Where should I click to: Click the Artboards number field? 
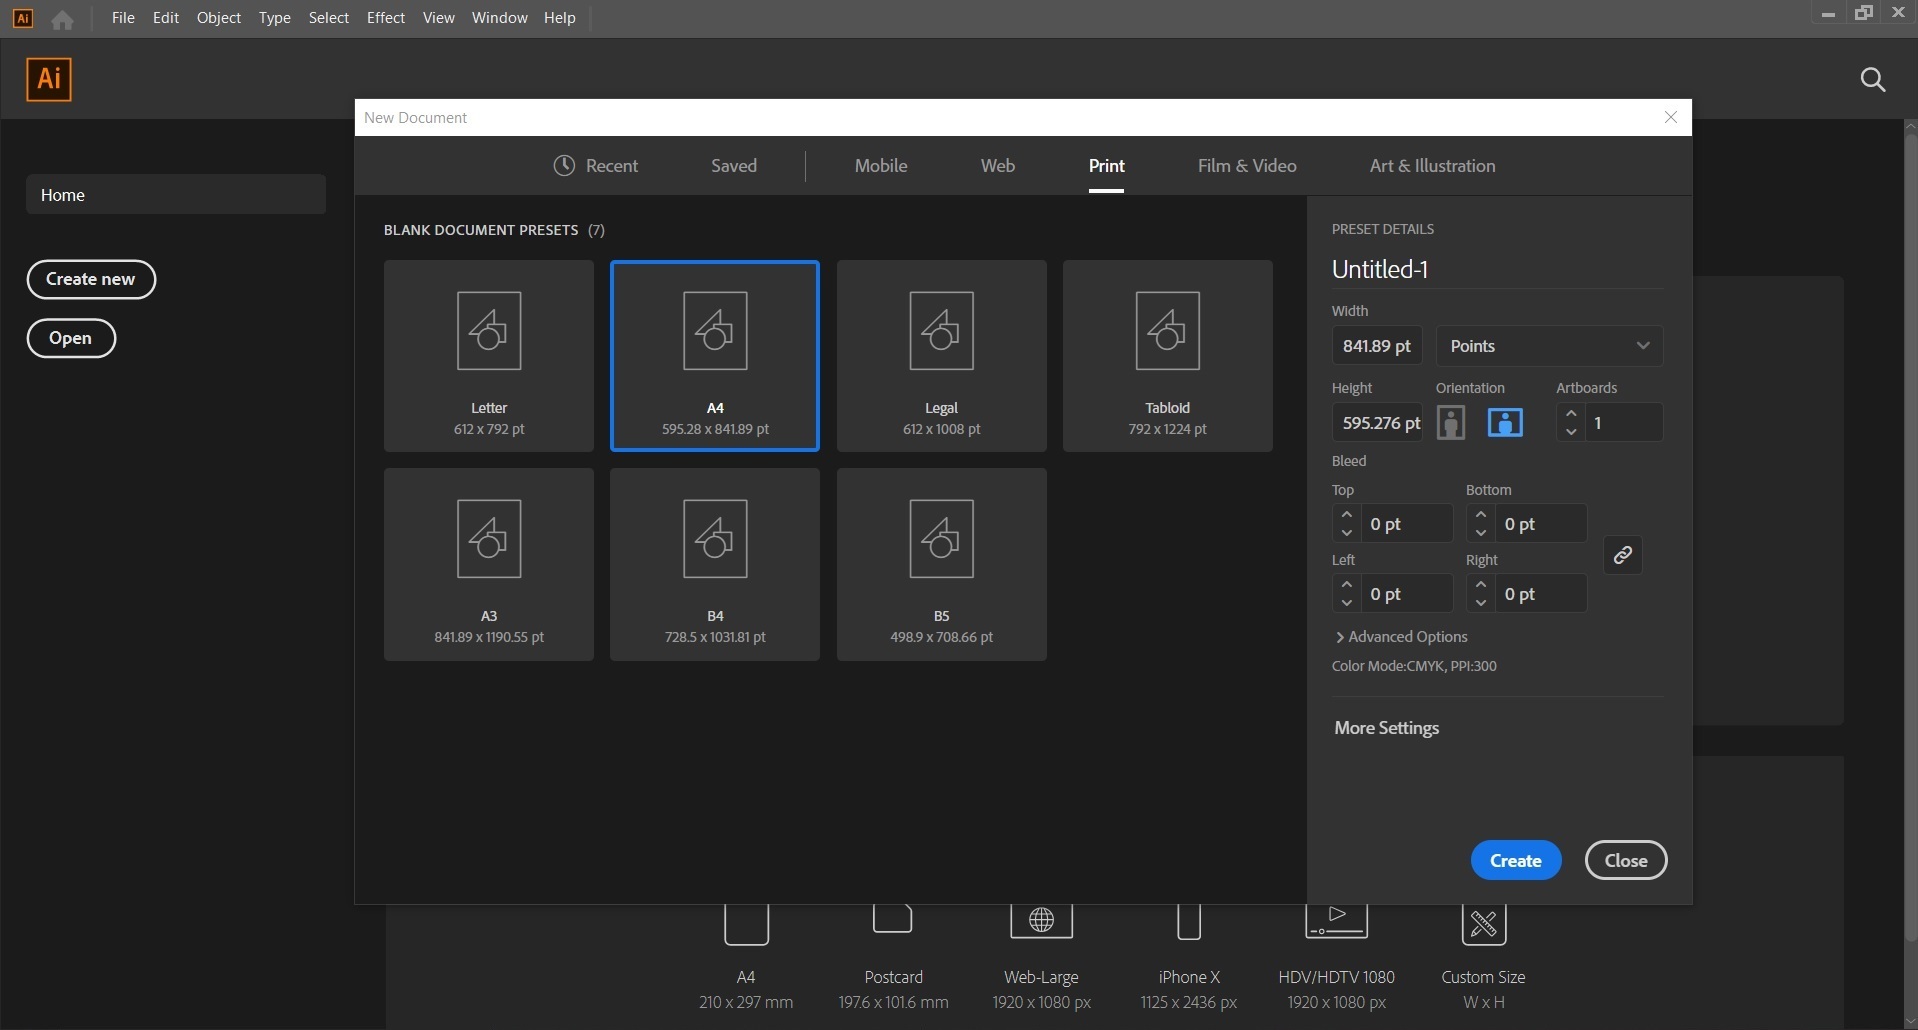[x=1623, y=423]
